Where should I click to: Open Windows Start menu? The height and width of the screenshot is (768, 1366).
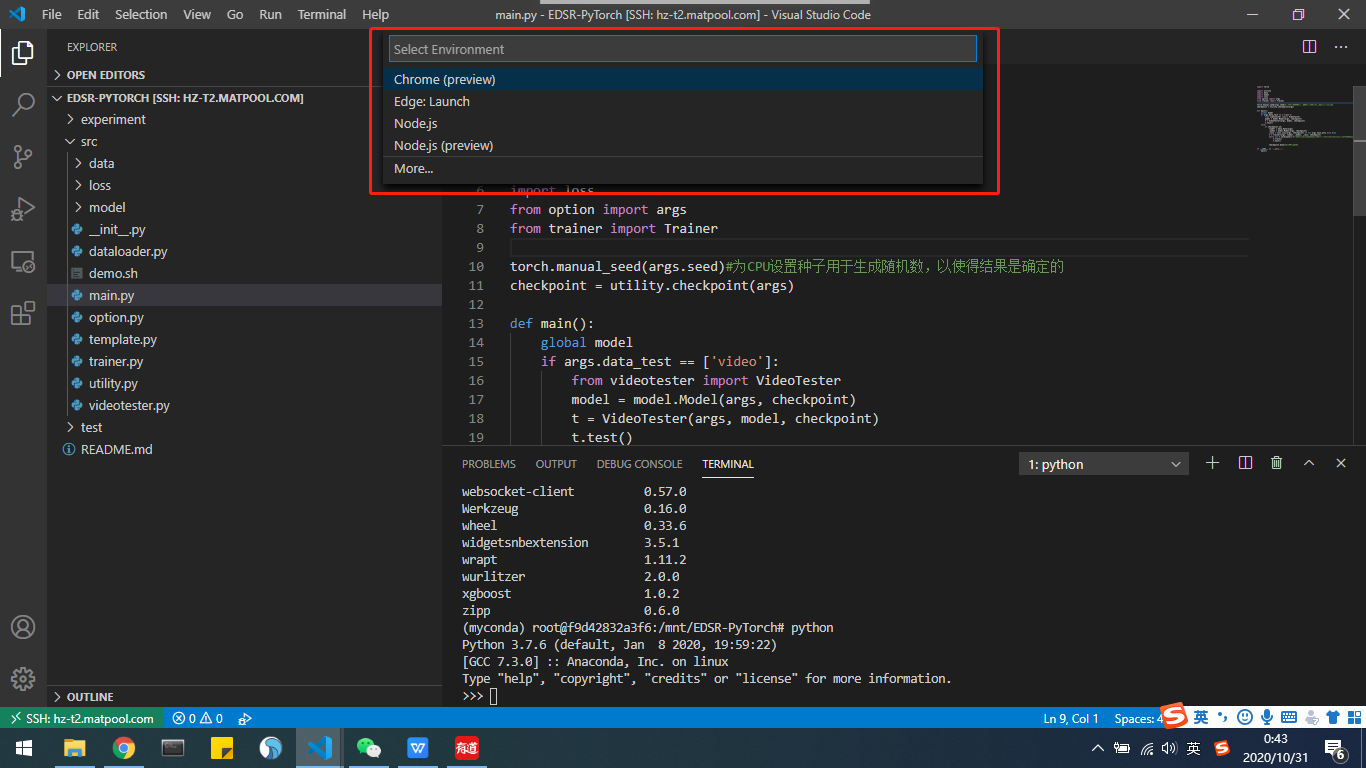pyautogui.click(x=23, y=748)
